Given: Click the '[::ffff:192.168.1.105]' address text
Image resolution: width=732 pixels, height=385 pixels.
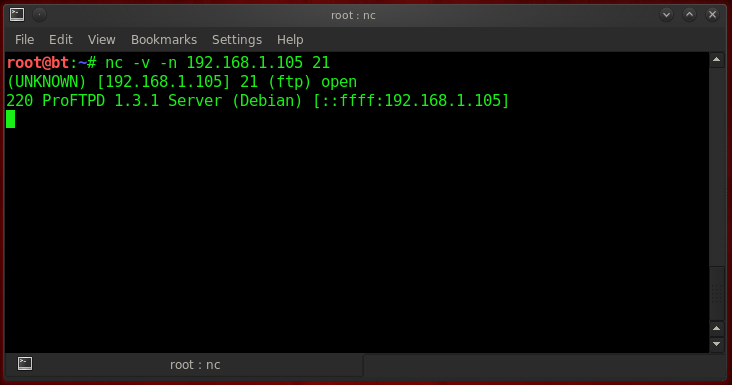Looking at the screenshot, I should click(411, 101).
